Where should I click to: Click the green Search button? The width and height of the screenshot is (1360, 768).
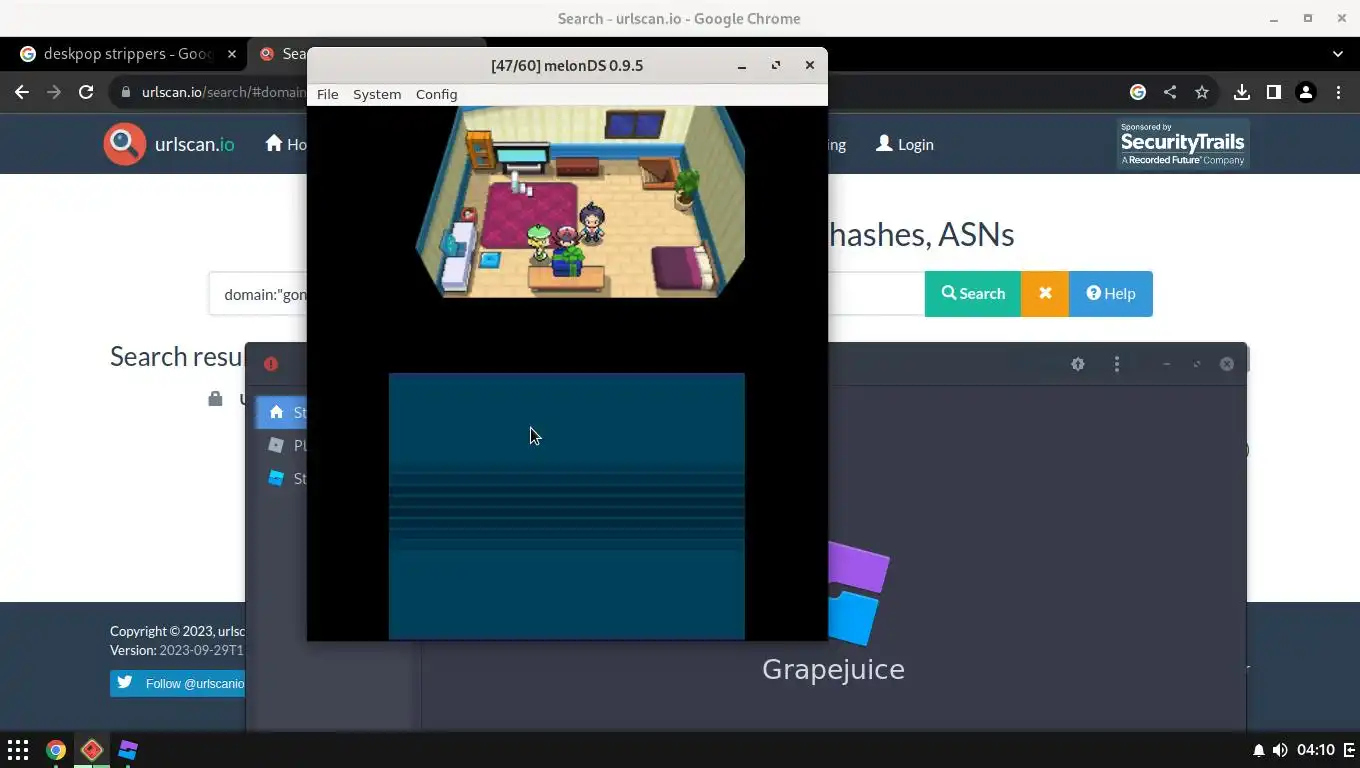[973, 293]
